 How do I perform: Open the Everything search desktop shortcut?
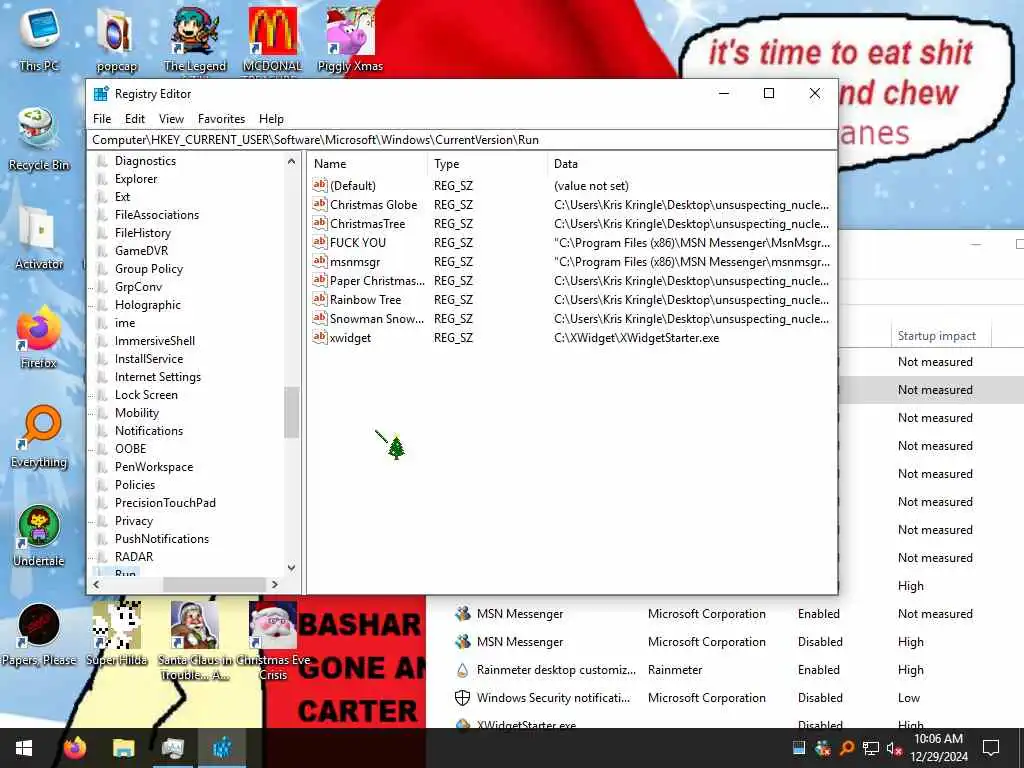[39, 436]
